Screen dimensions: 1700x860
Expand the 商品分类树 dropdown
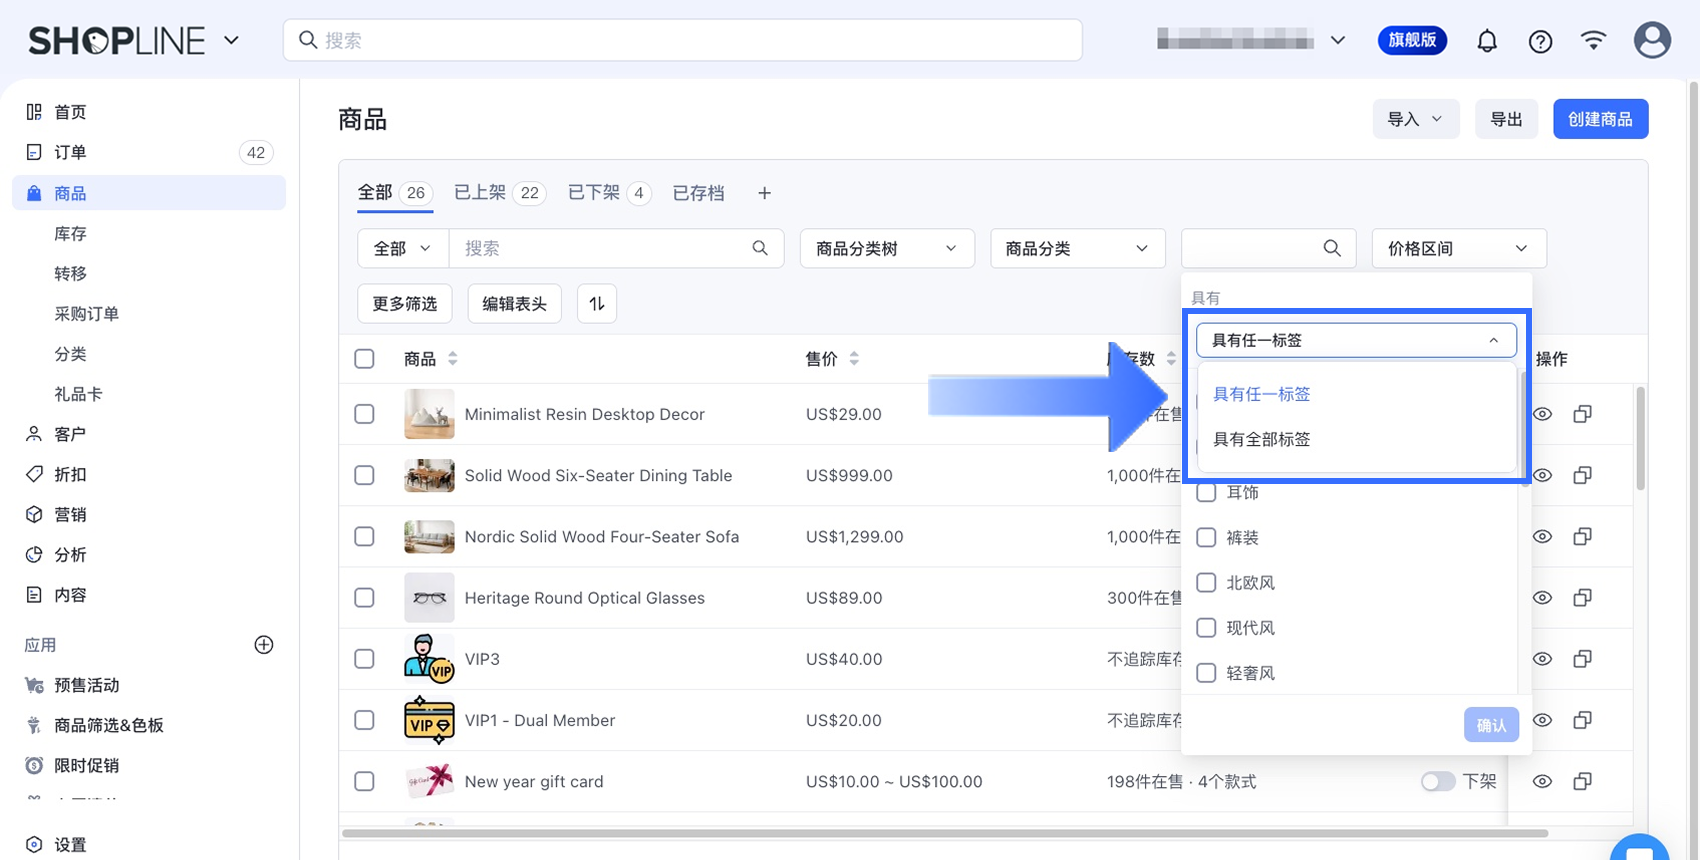(x=886, y=248)
